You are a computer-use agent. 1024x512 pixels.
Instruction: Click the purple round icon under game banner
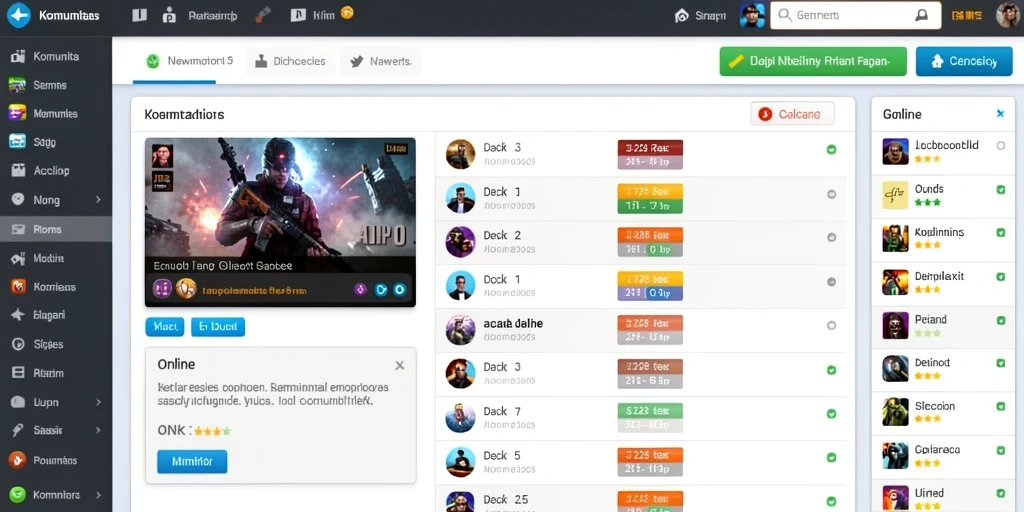pos(359,289)
